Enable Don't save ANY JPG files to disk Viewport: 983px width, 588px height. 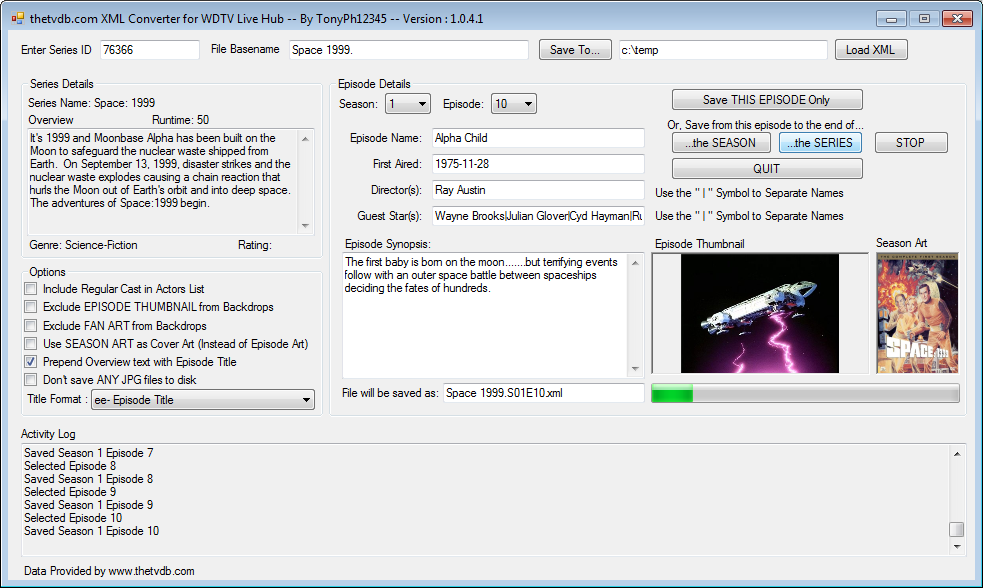(x=30, y=380)
